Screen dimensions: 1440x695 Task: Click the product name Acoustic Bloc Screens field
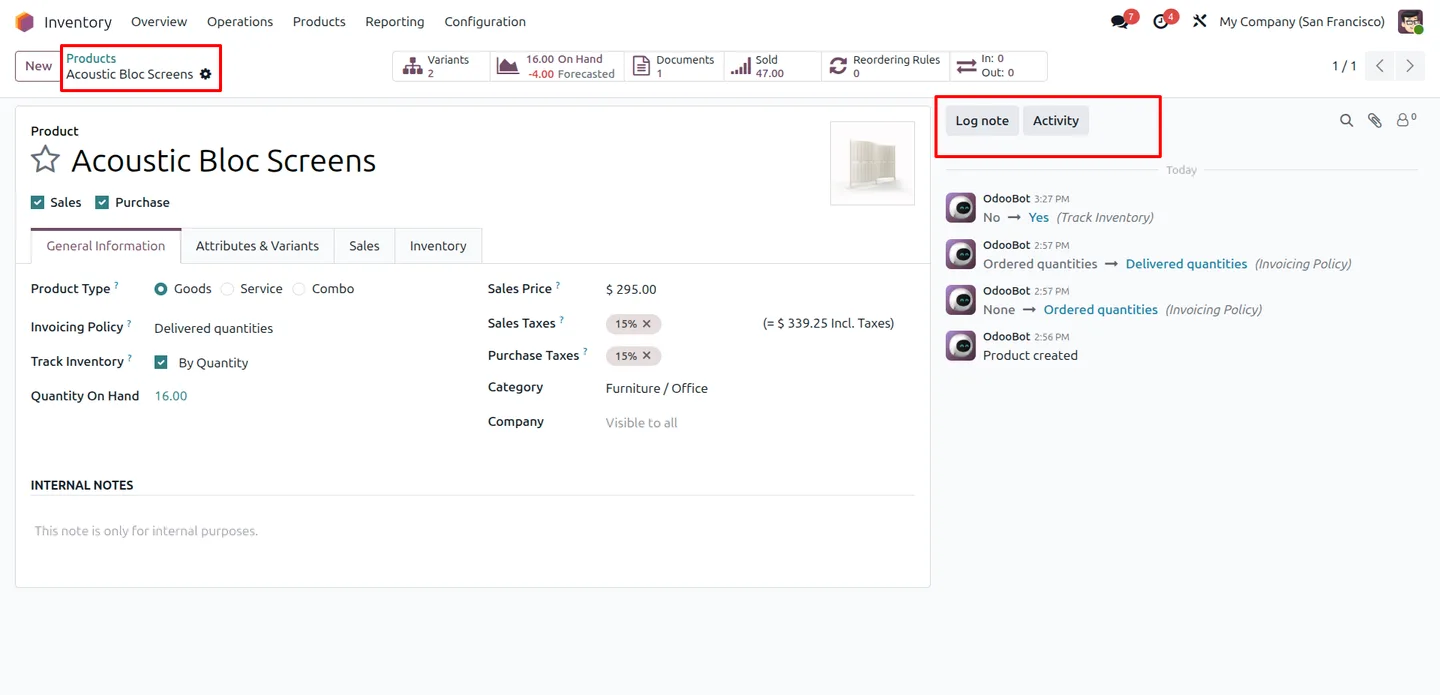click(x=224, y=160)
